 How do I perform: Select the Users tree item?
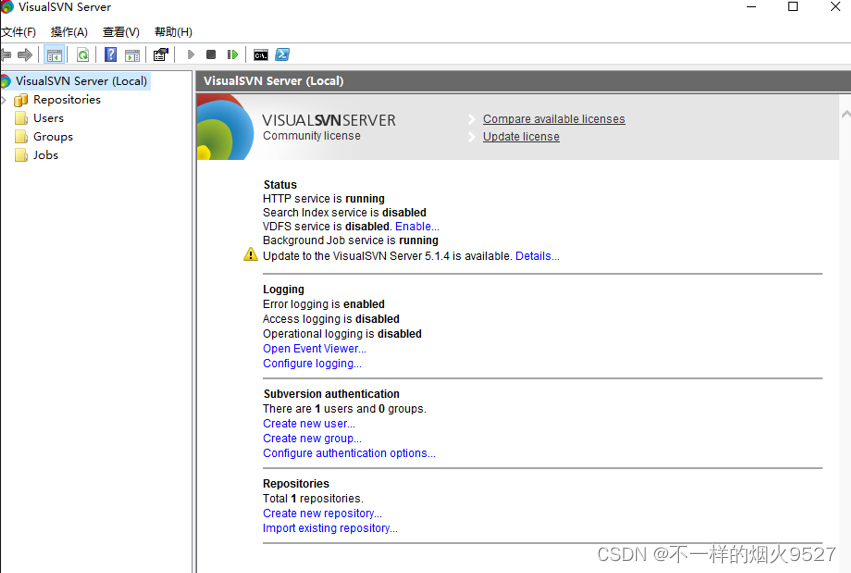point(48,118)
